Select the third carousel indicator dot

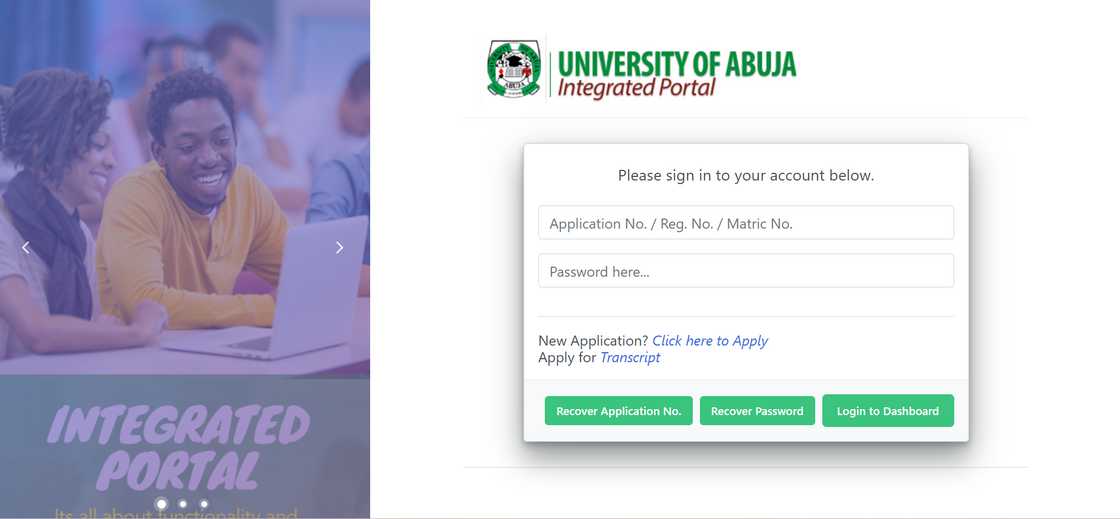pyautogui.click(x=204, y=504)
